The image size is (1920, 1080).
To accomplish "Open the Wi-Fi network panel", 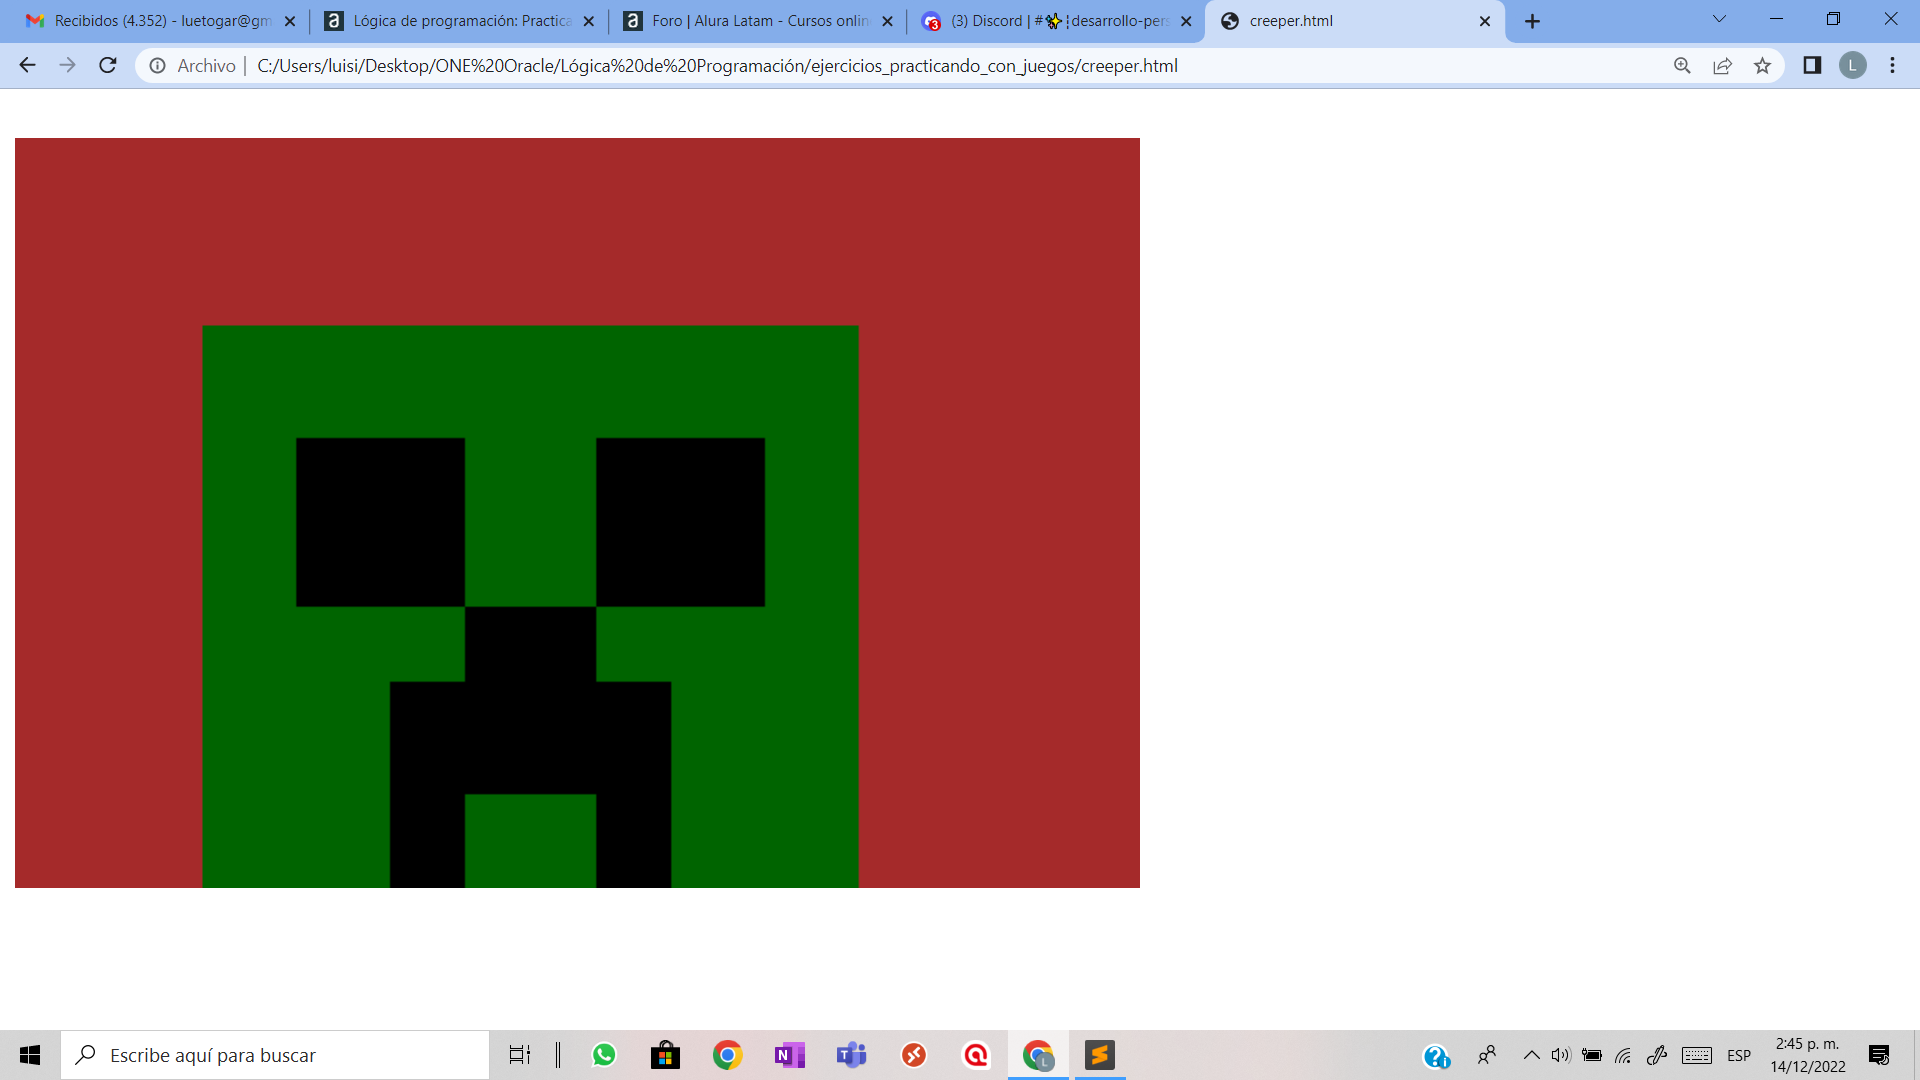I will (1624, 1055).
